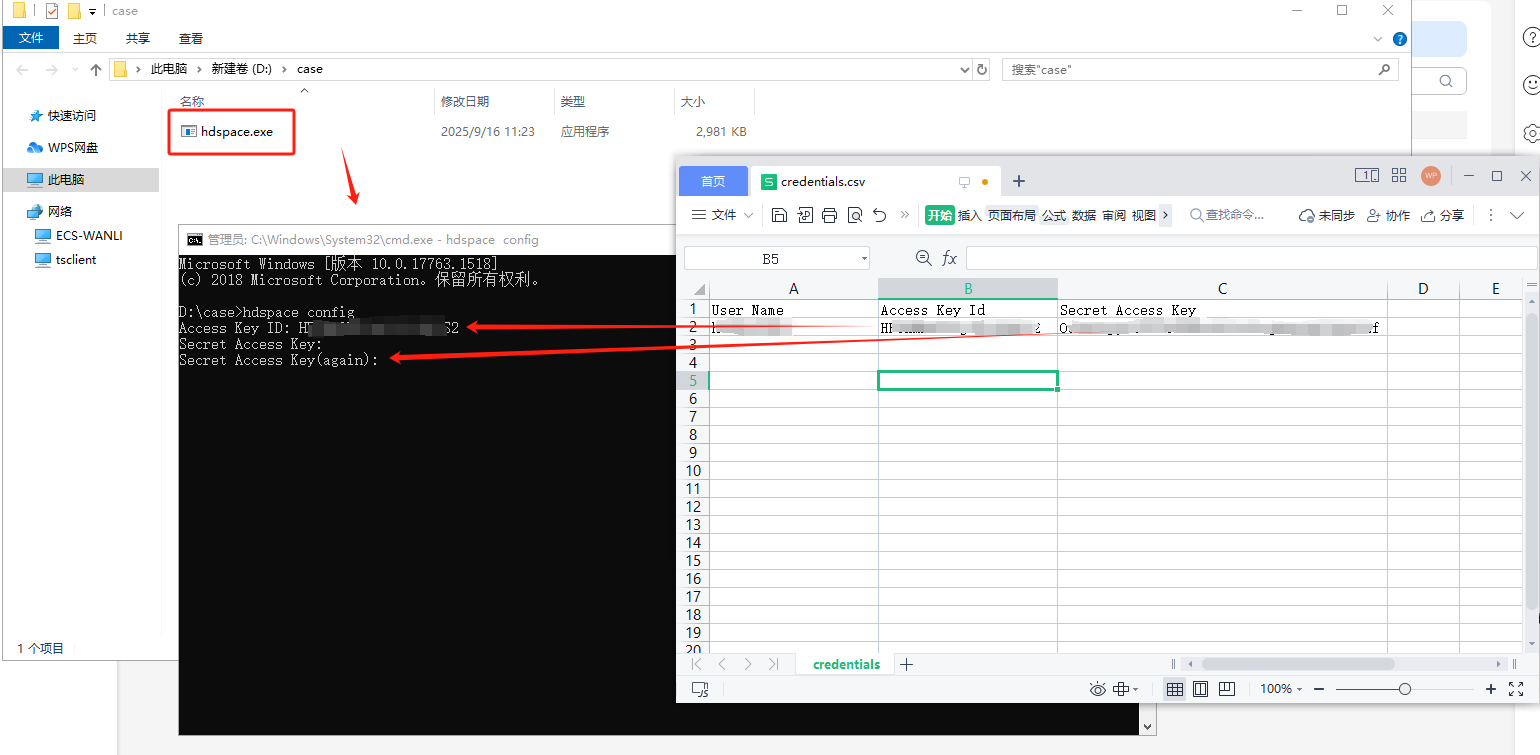Switch to page layout view button
This screenshot has height=755, width=1540.
(x=1201, y=689)
